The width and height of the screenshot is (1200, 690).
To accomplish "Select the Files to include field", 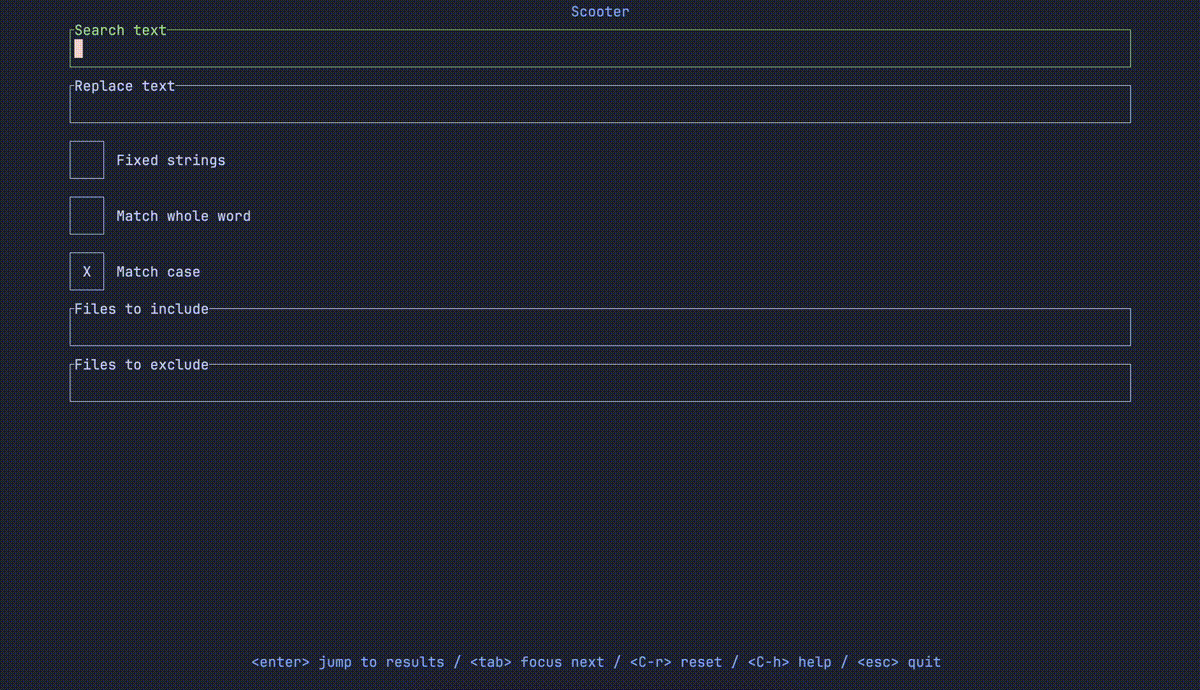I will click(x=600, y=327).
